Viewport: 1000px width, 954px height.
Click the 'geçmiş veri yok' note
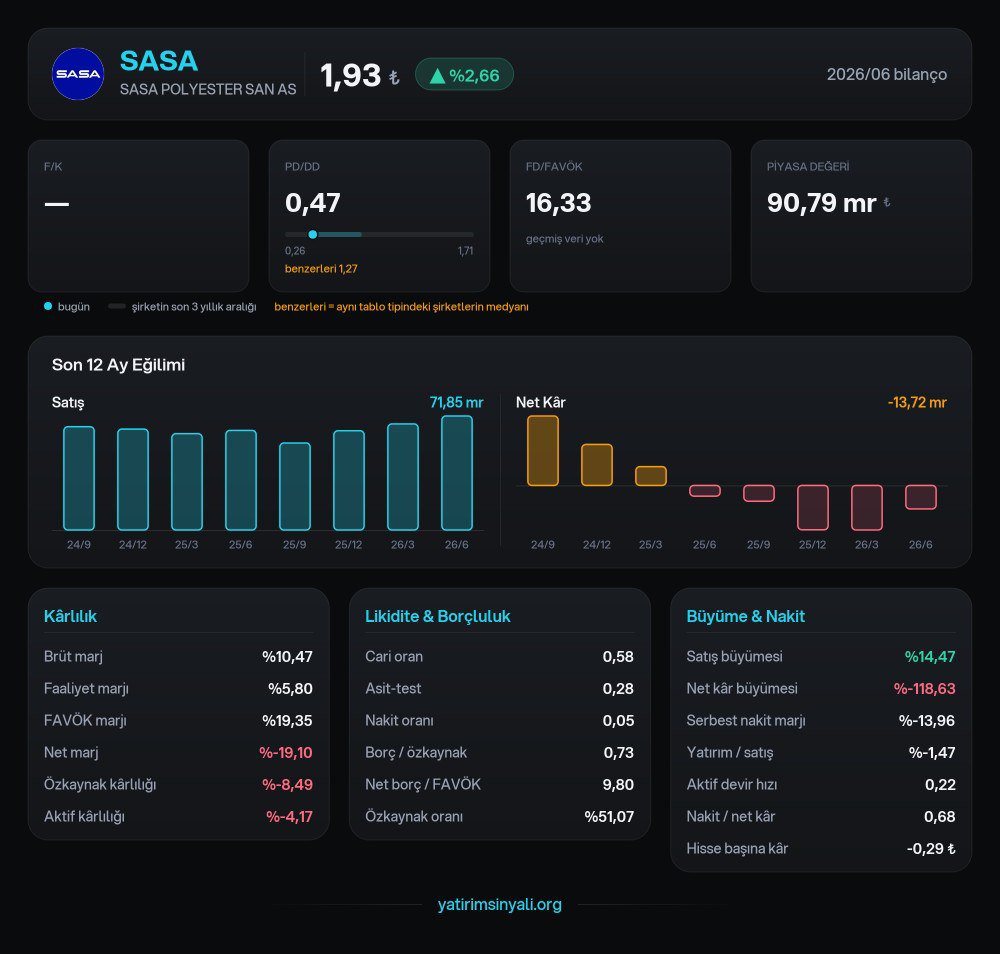coord(564,238)
